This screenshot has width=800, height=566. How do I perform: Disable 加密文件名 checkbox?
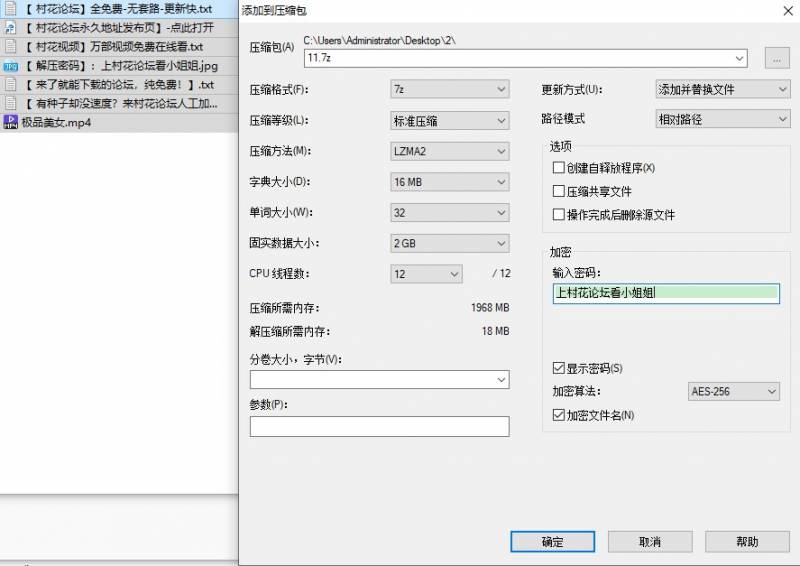(x=559, y=414)
